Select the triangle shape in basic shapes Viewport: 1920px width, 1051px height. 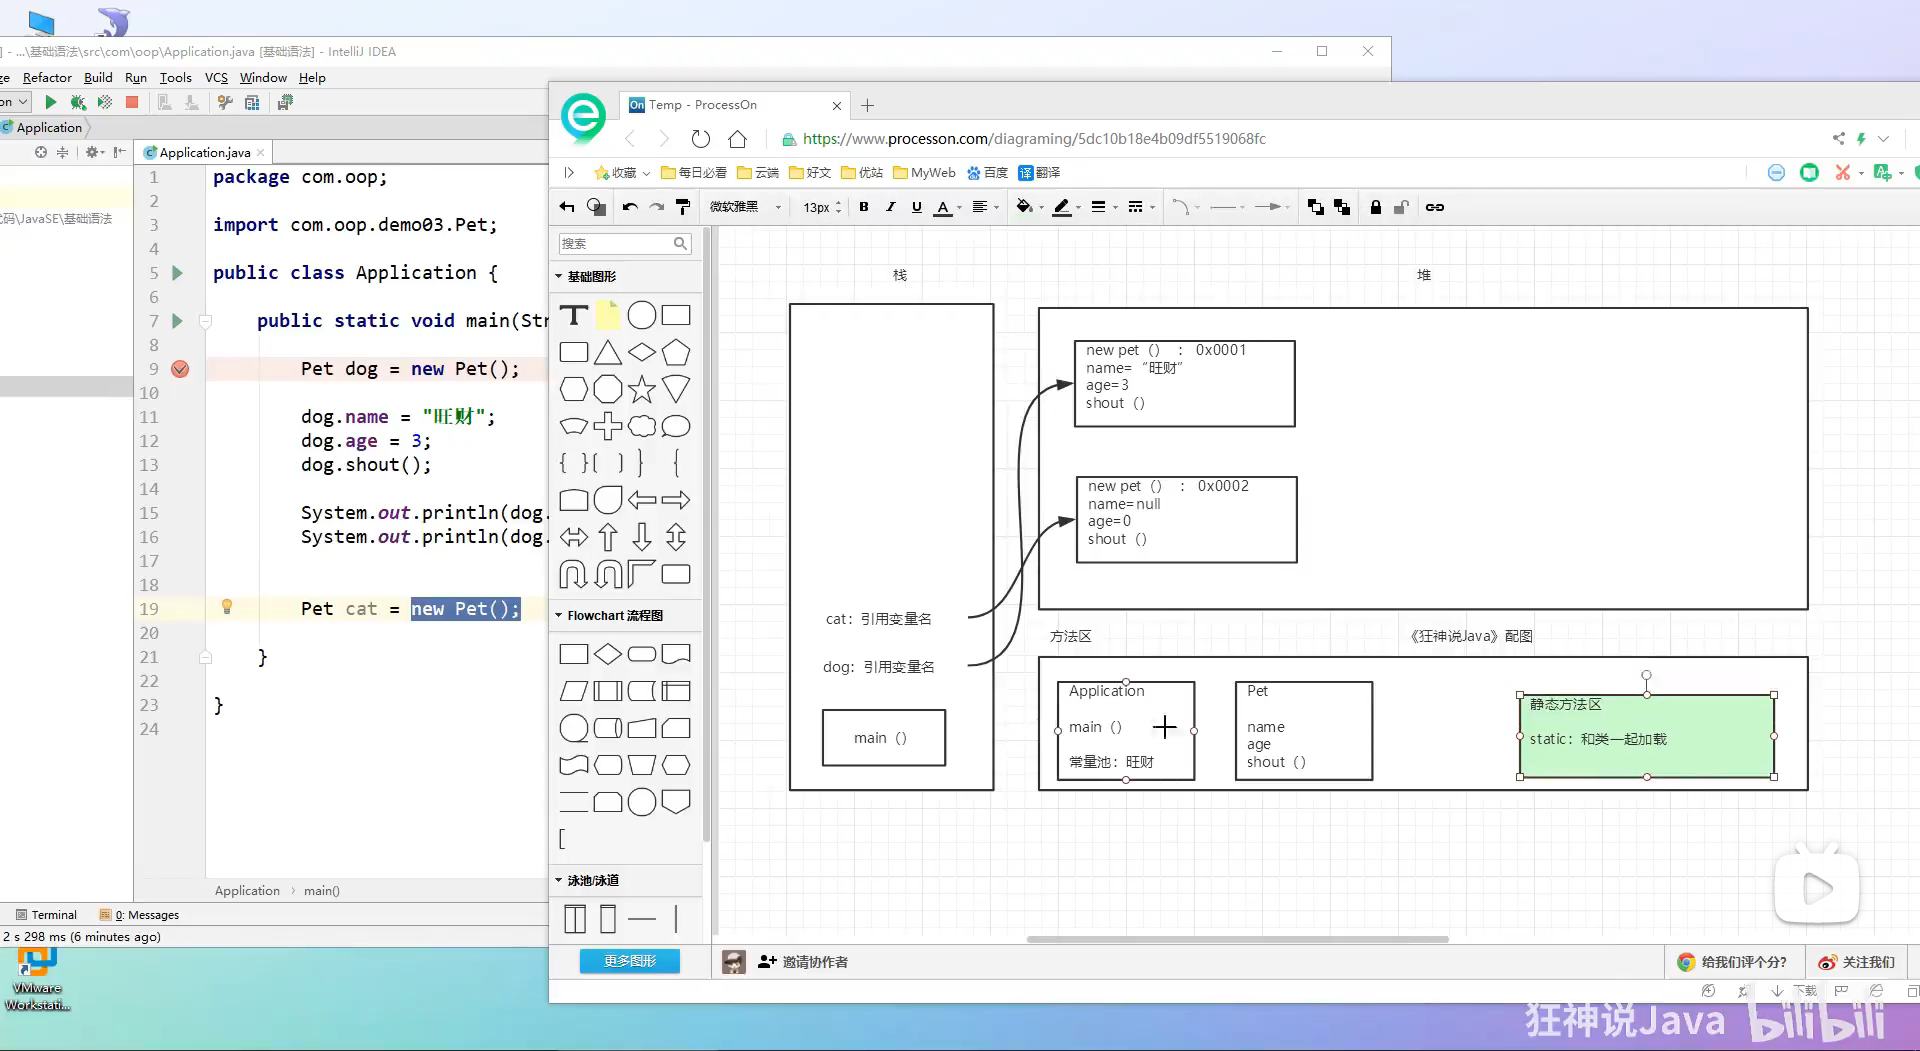tap(608, 353)
